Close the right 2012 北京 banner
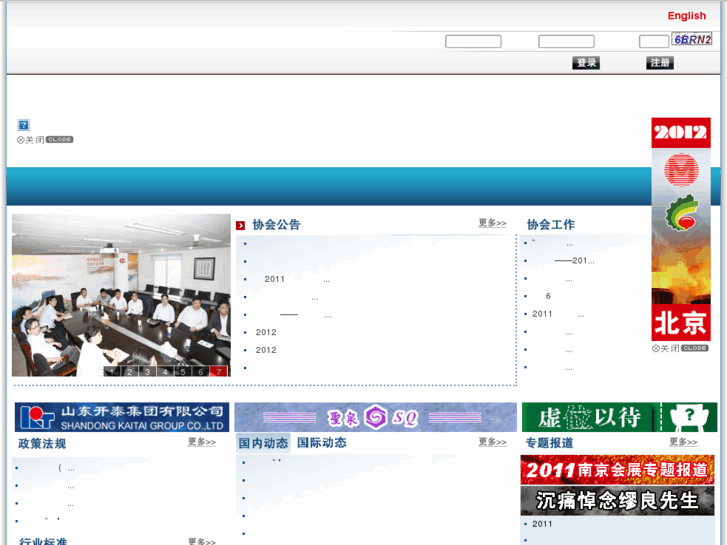 [x=680, y=348]
